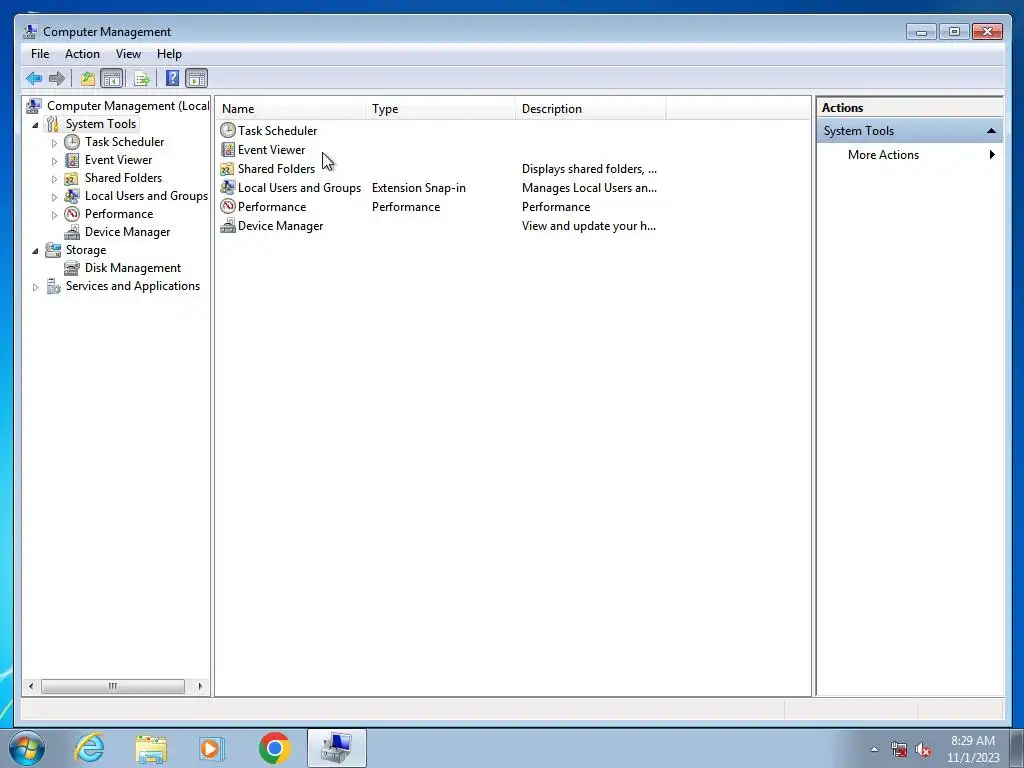The width and height of the screenshot is (1024, 768).
Task: Click the Export List toolbar icon
Action: coord(142,79)
